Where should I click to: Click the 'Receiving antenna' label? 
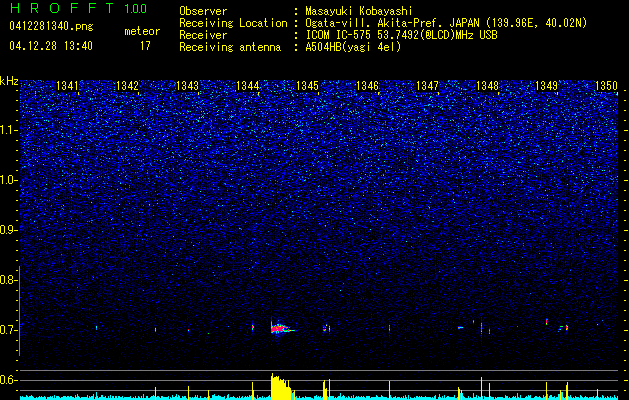[230, 47]
